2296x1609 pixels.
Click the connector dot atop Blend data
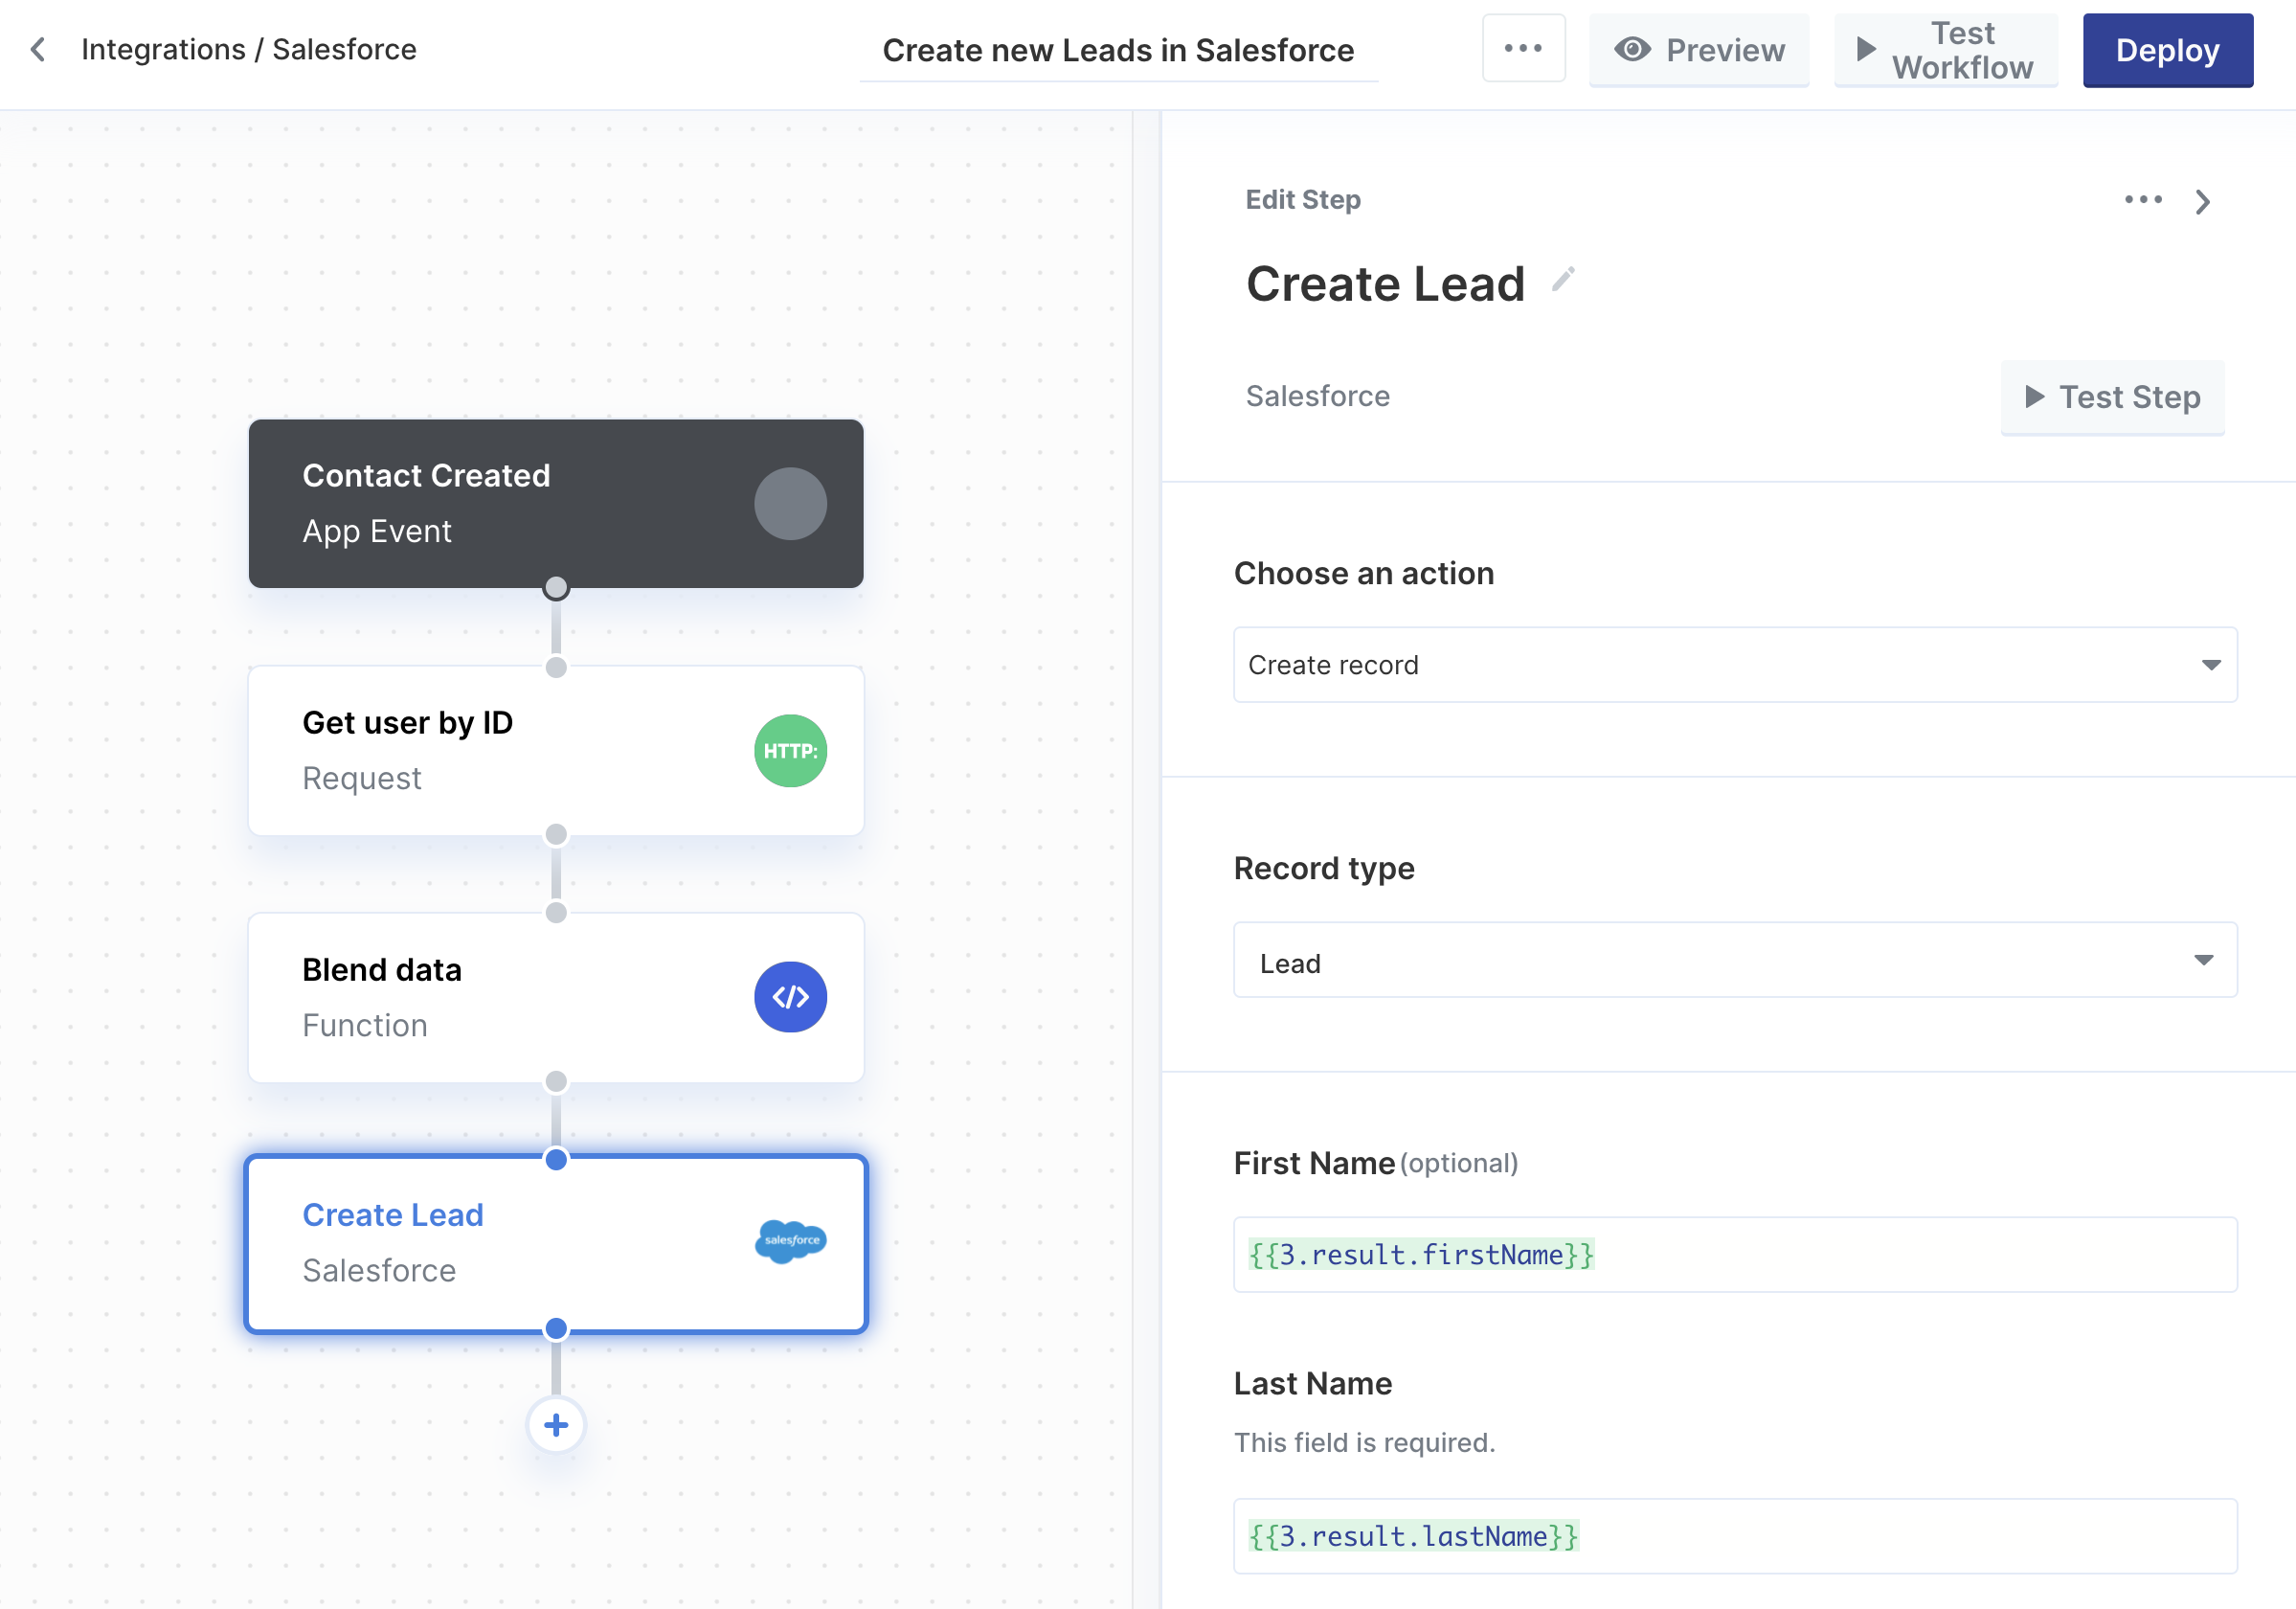tap(556, 912)
